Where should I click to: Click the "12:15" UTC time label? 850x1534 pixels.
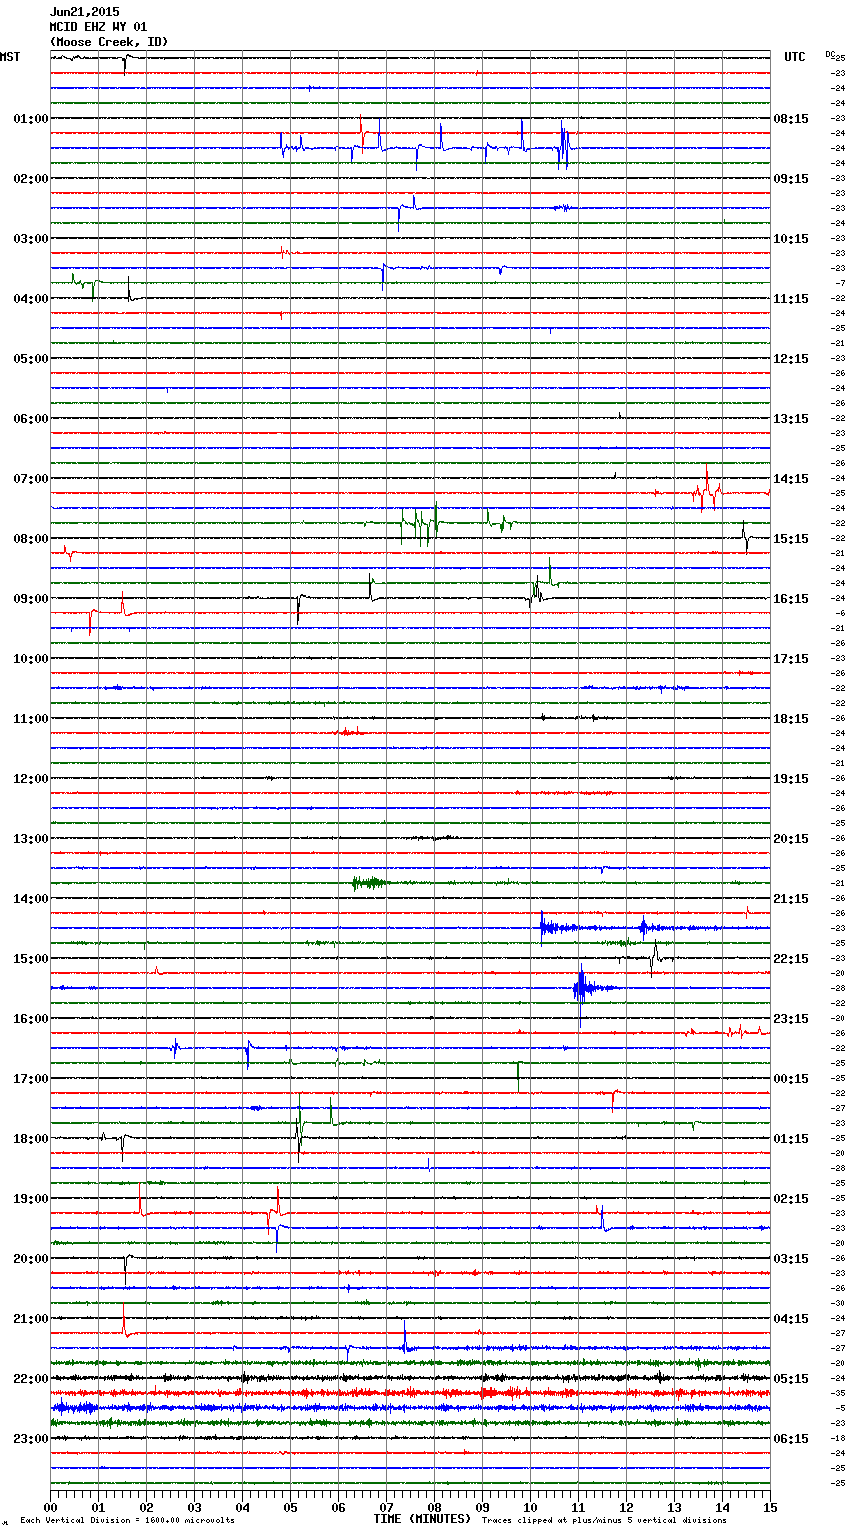791,359
